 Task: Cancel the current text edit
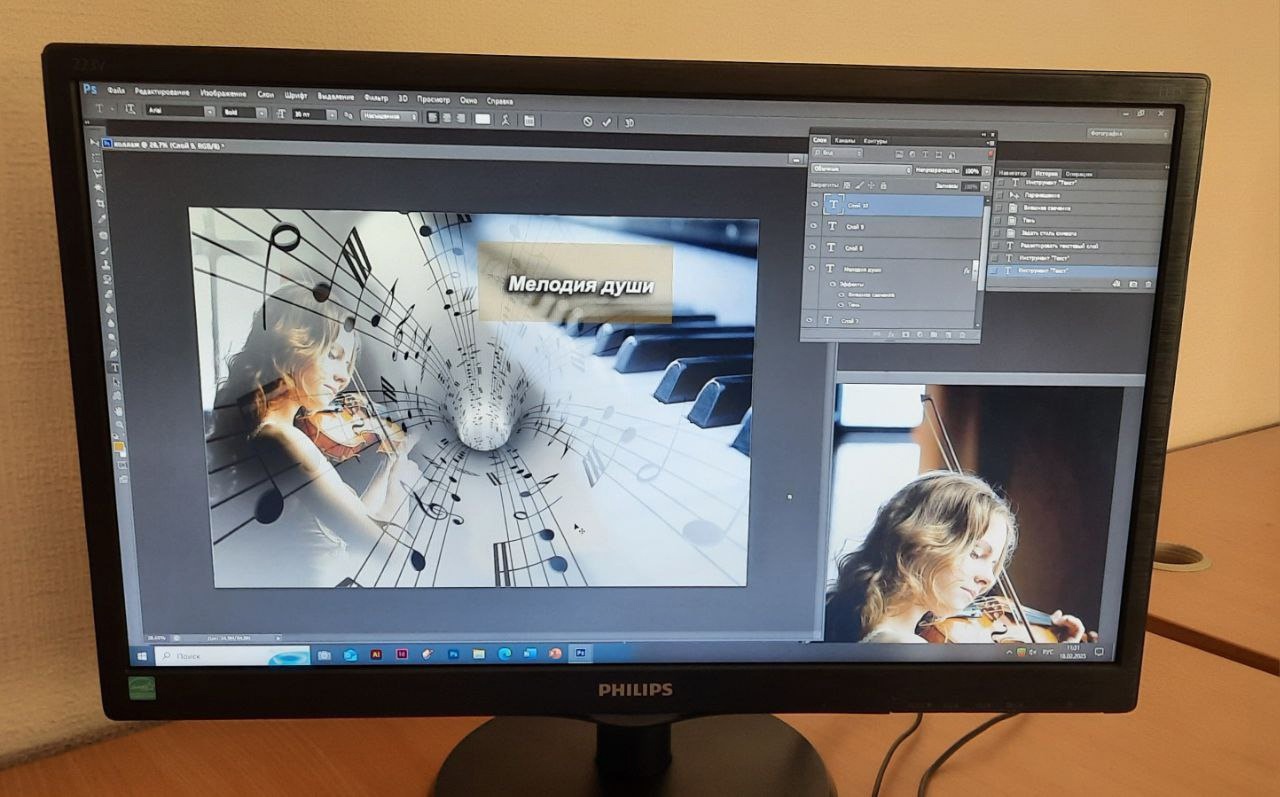coord(587,122)
